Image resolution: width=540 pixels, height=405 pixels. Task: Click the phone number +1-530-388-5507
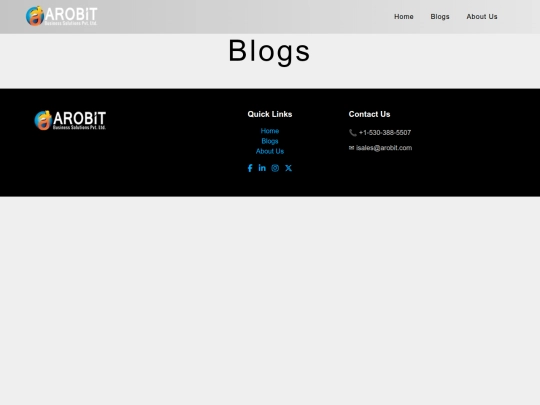(x=385, y=133)
